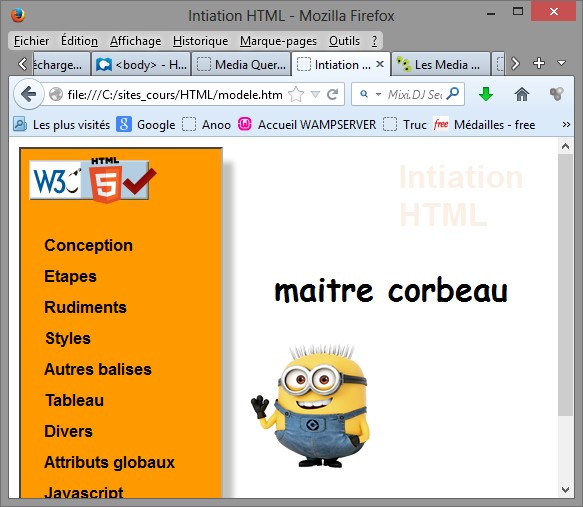Maximize the Firefox window
The height and width of the screenshot is (507, 583).
coord(518,12)
